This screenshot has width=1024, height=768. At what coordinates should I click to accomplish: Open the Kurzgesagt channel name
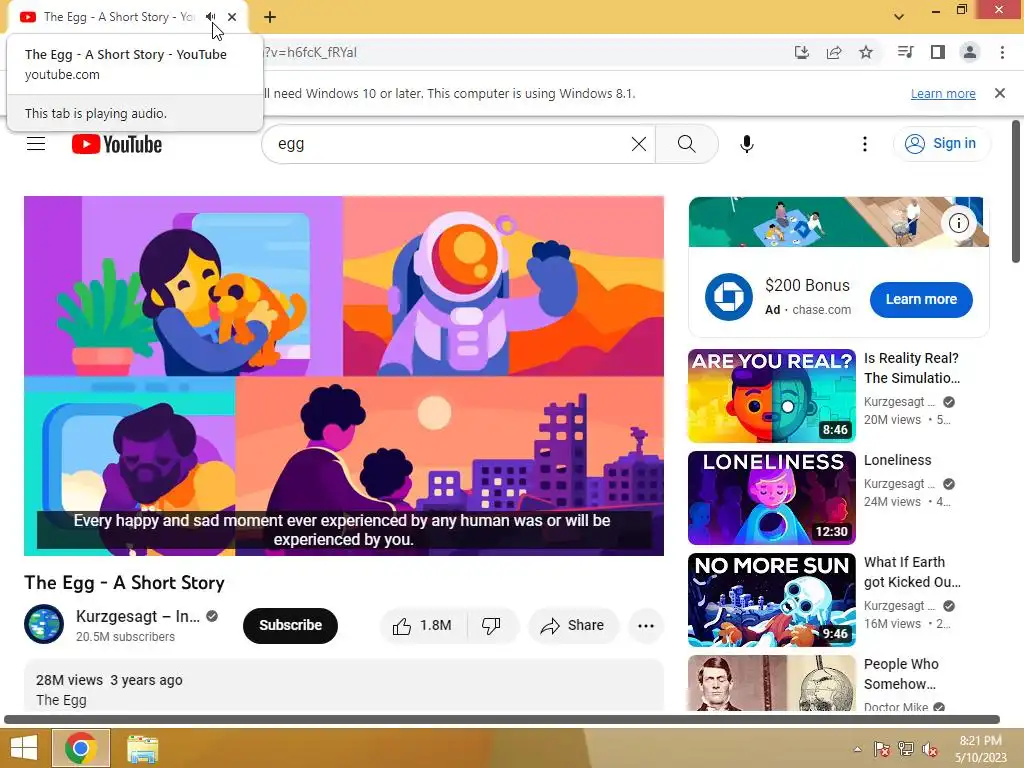click(x=138, y=616)
